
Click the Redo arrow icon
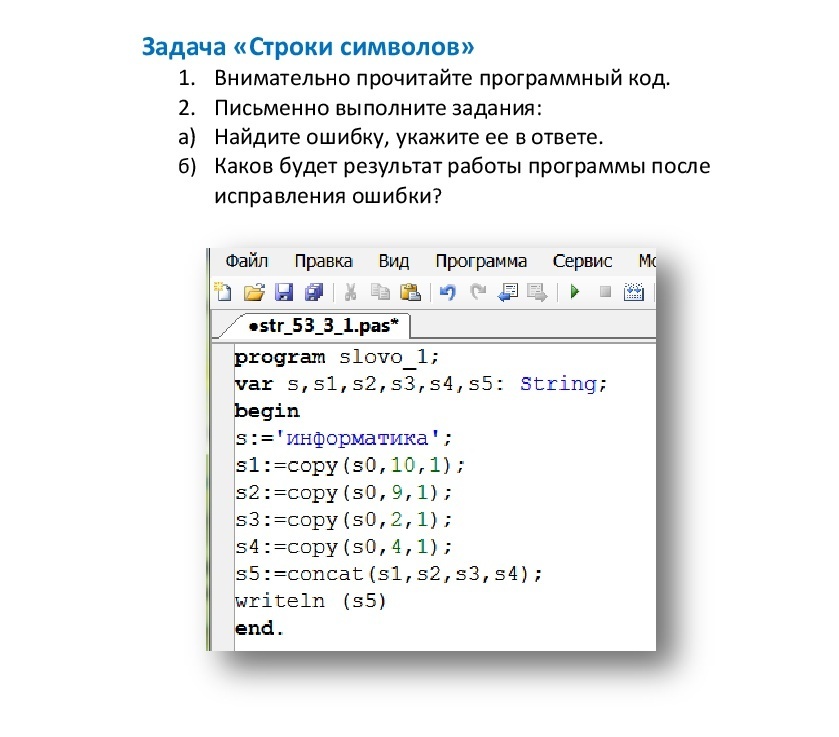(478, 292)
